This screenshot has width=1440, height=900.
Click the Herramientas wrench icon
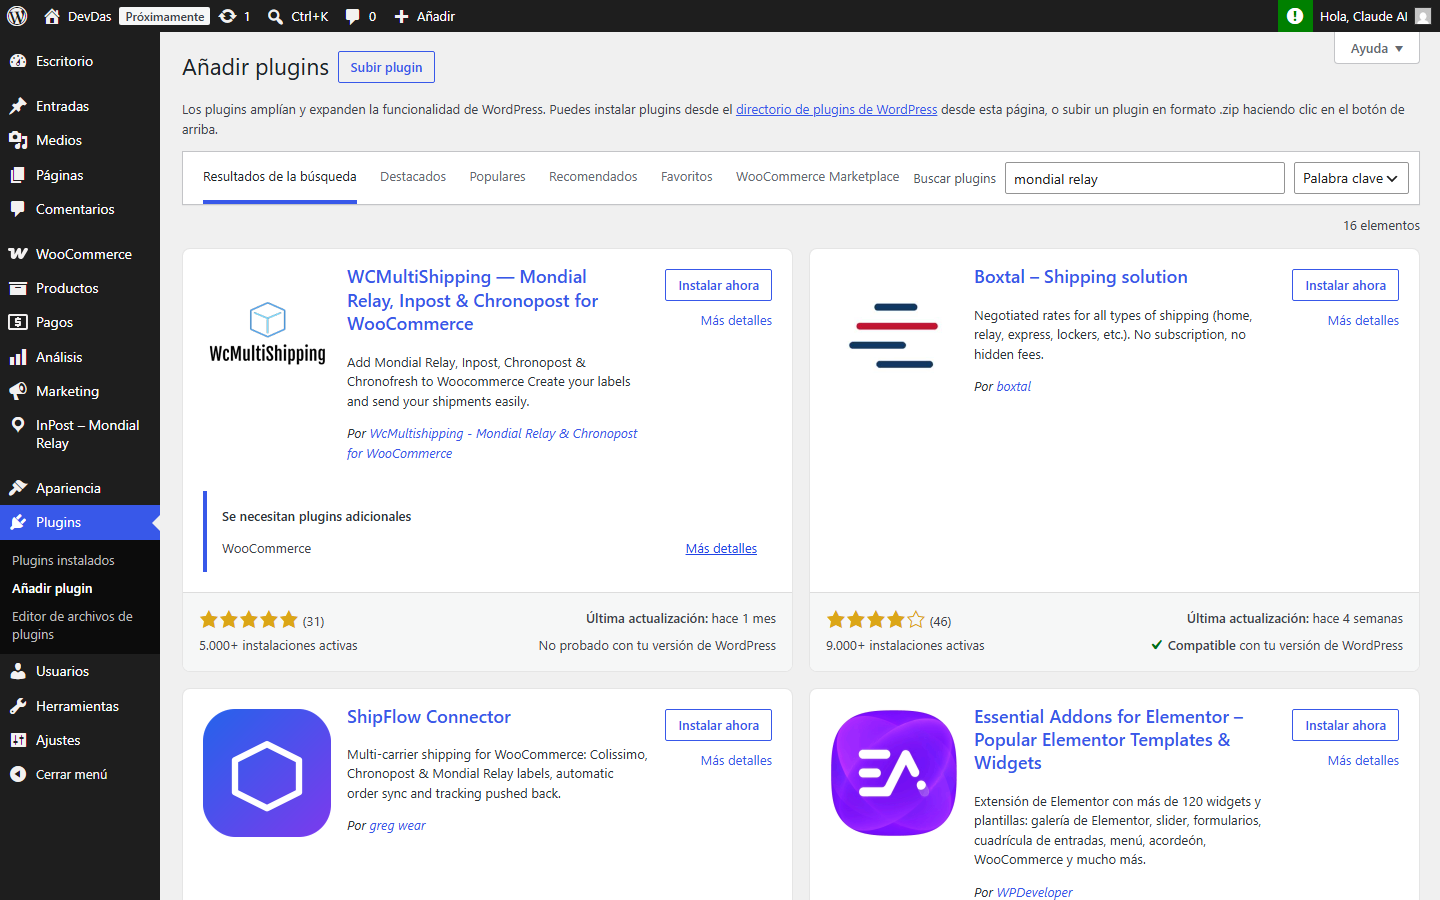coord(18,706)
